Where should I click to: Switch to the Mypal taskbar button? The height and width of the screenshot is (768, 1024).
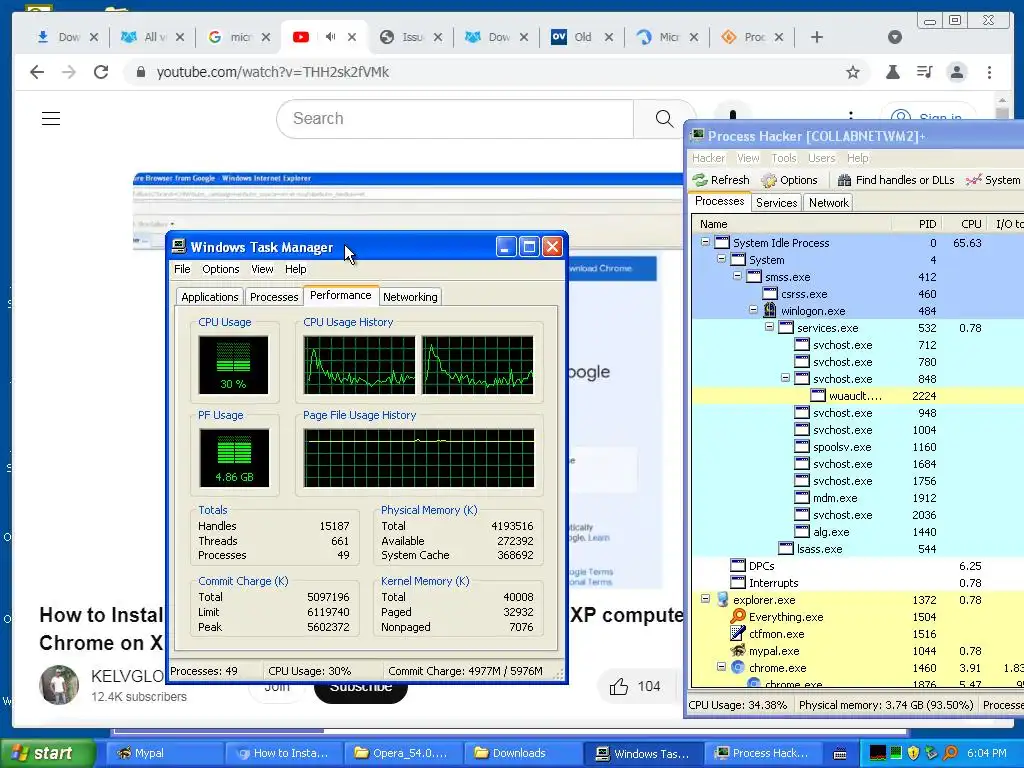pos(165,753)
